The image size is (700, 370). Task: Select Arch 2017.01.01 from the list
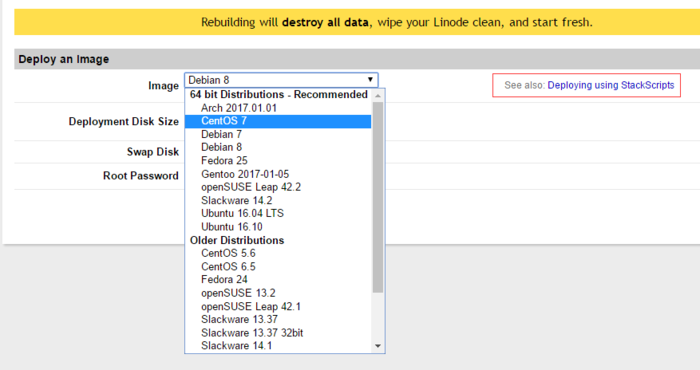coord(278,108)
